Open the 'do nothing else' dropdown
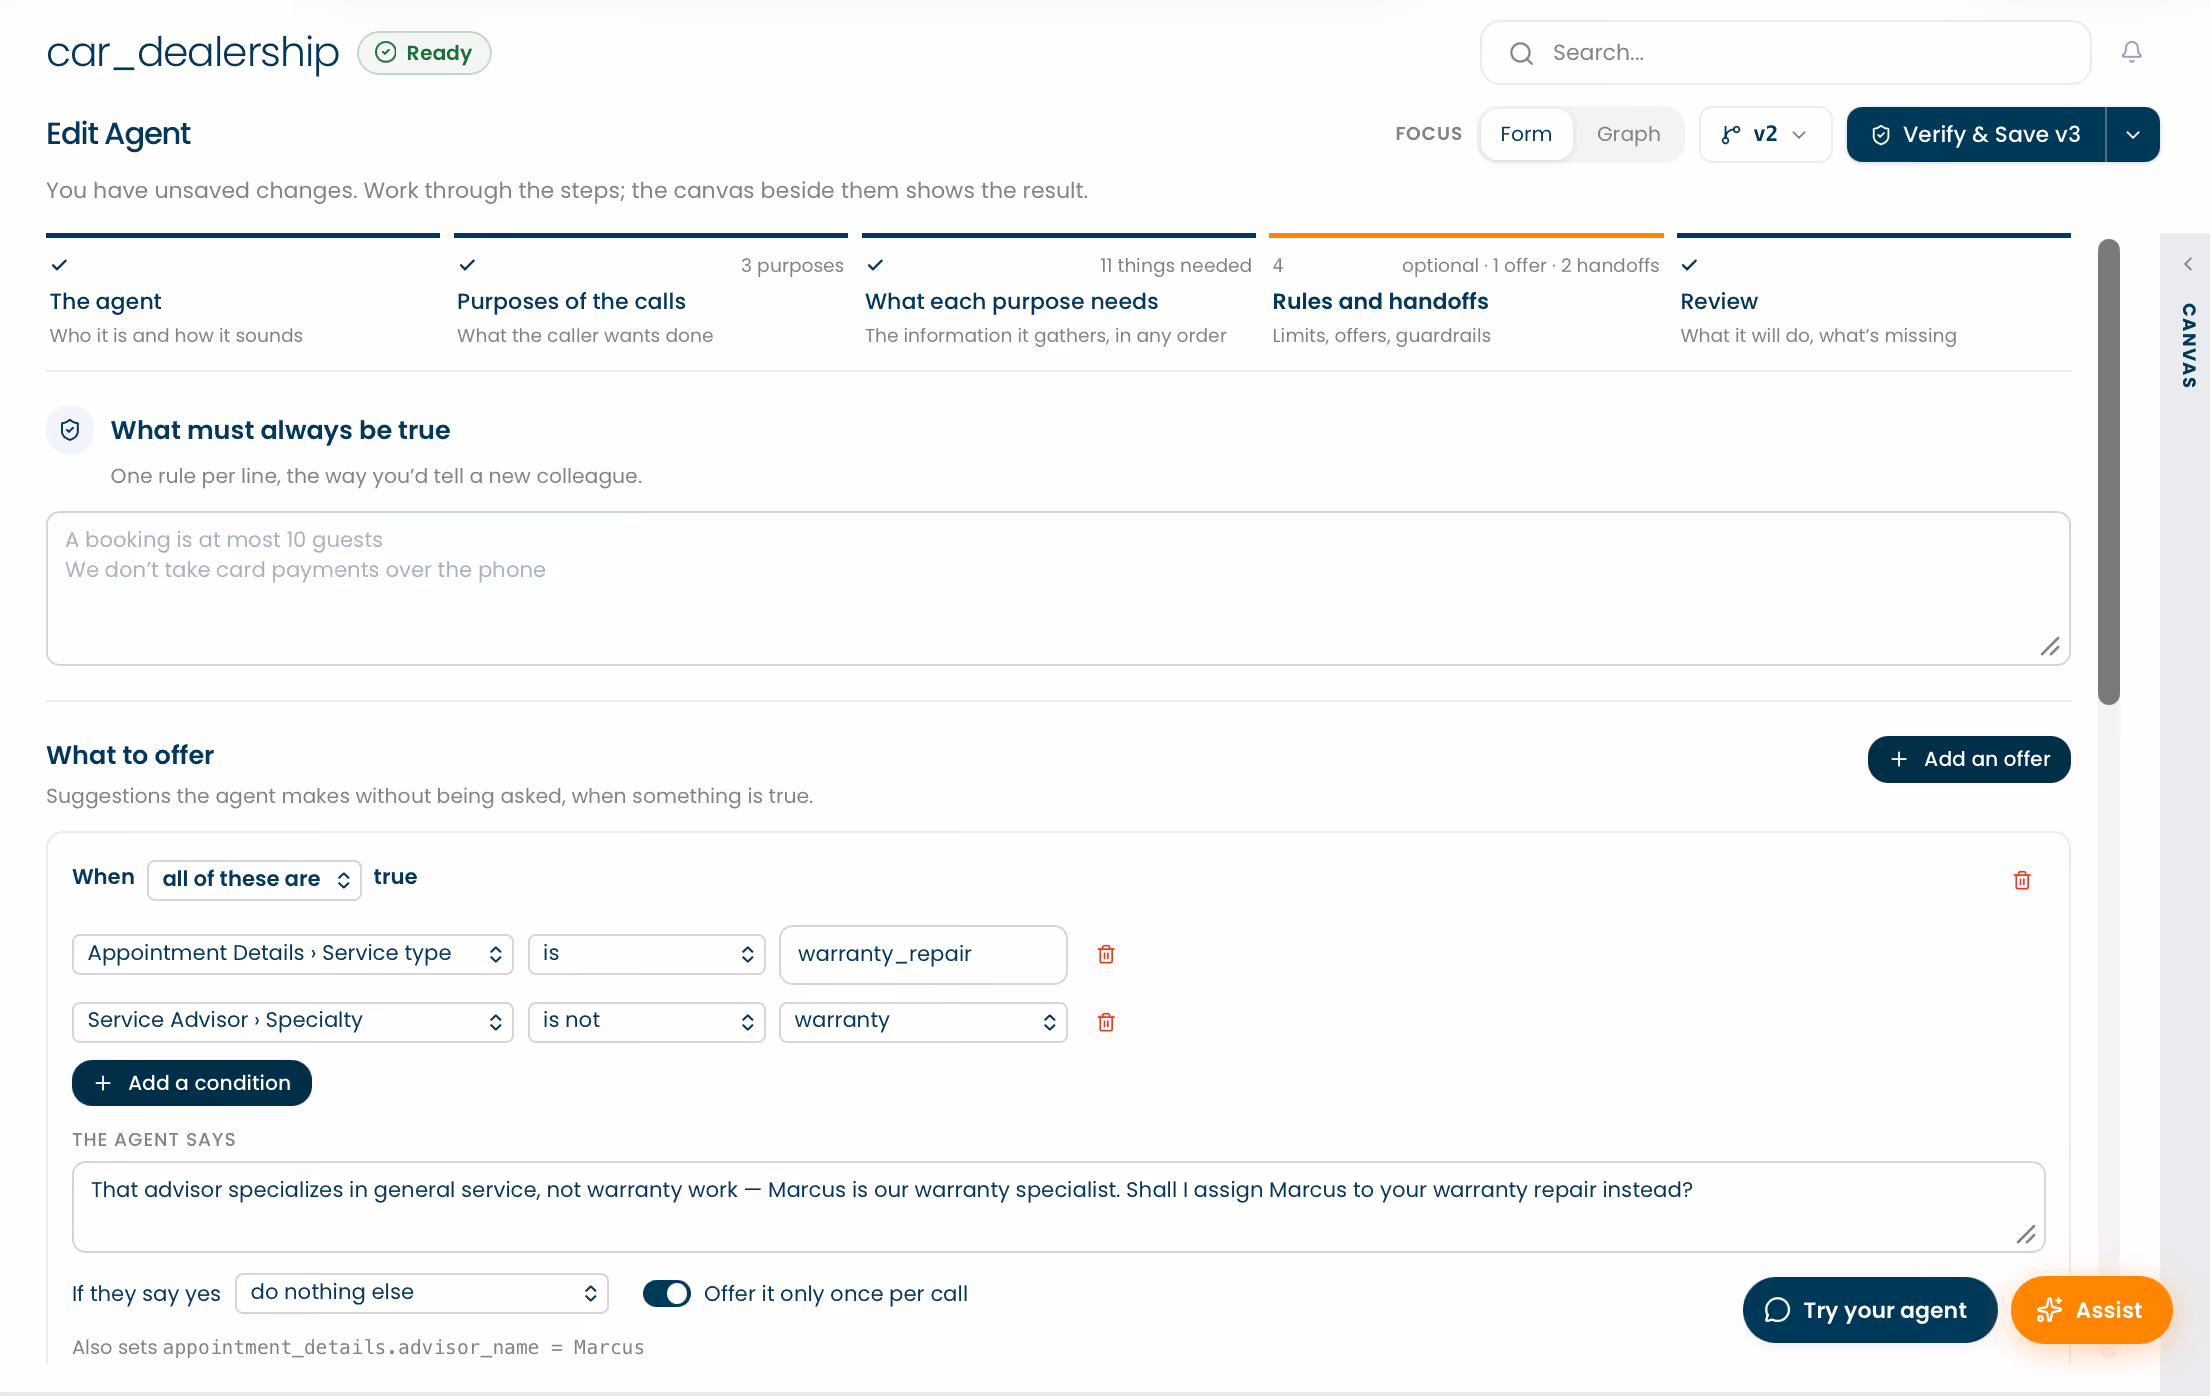This screenshot has width=2210, height=1396. 422,1293
